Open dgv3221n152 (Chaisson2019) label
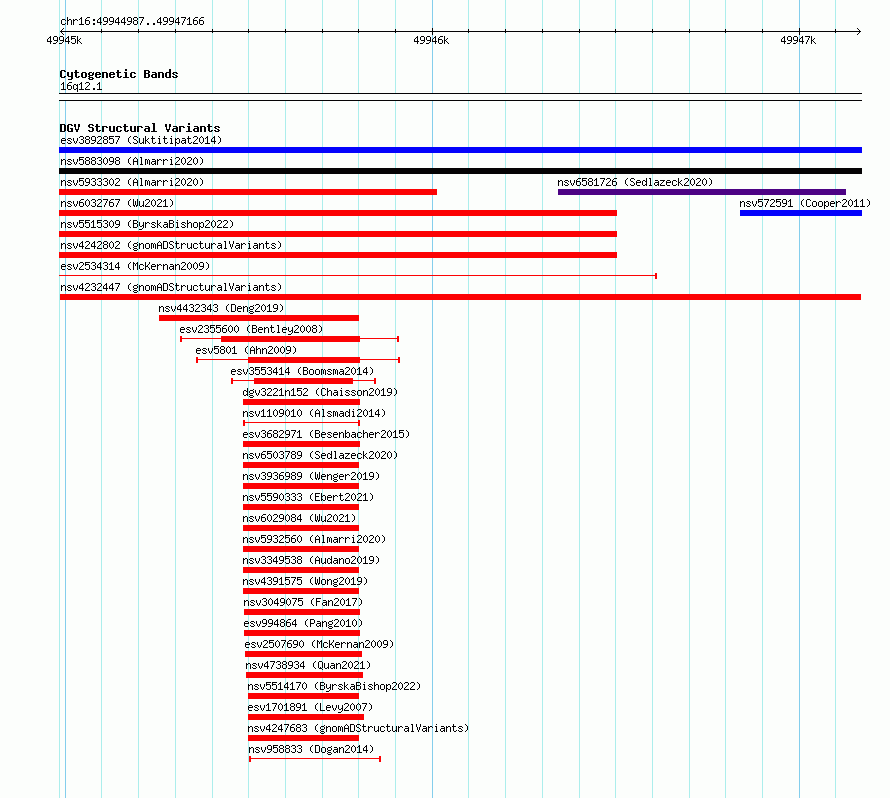 [x=320, y=392]
